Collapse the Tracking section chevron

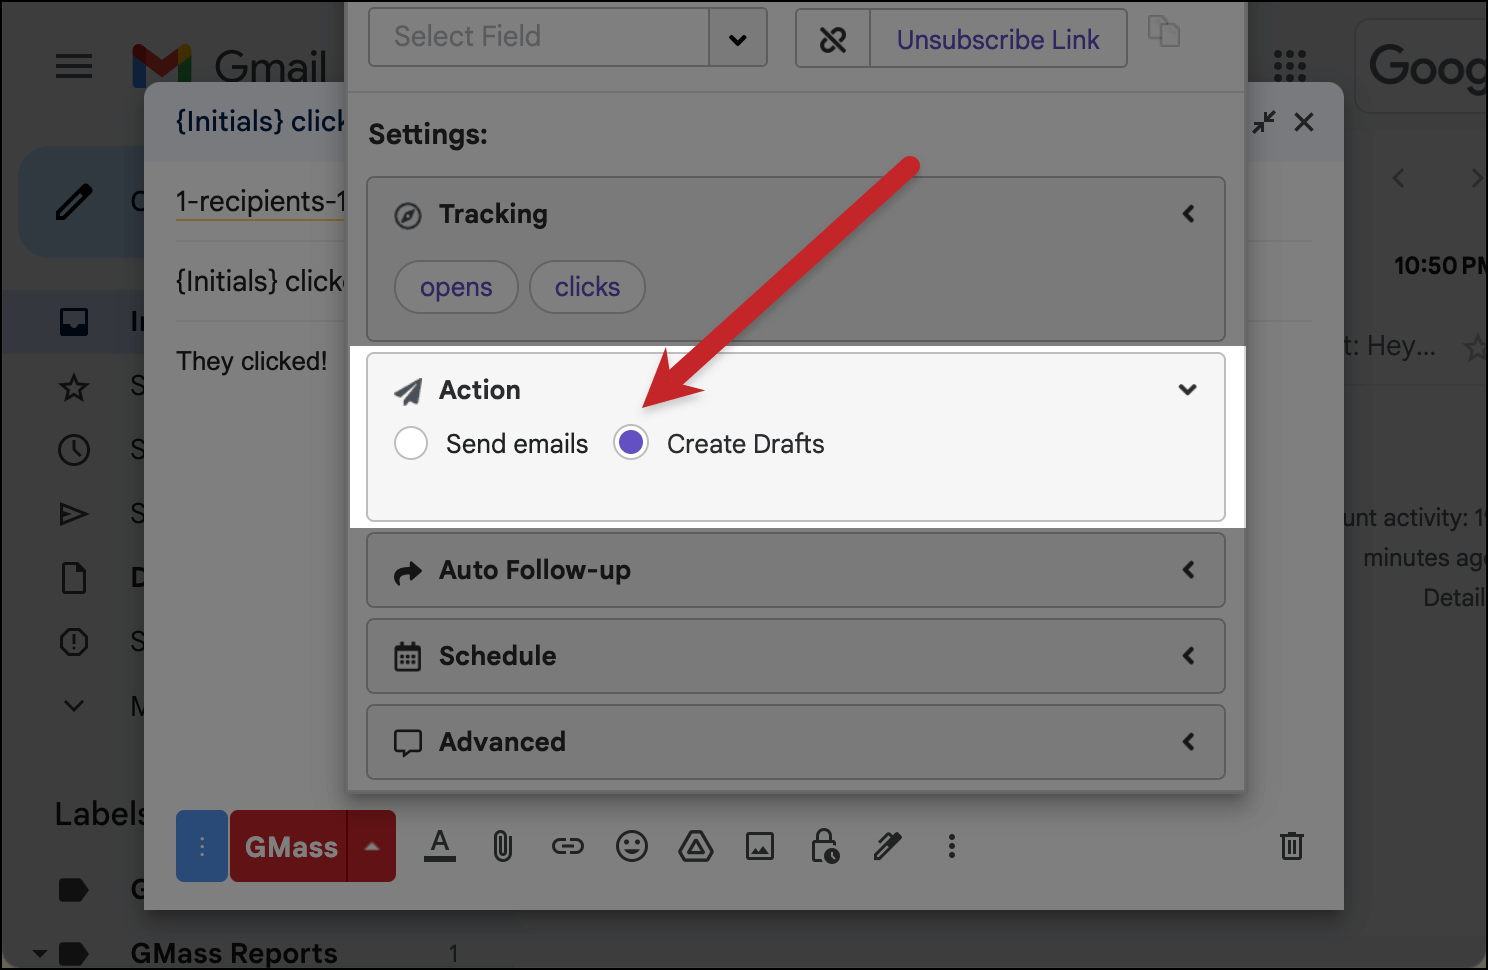[1188, 214]
